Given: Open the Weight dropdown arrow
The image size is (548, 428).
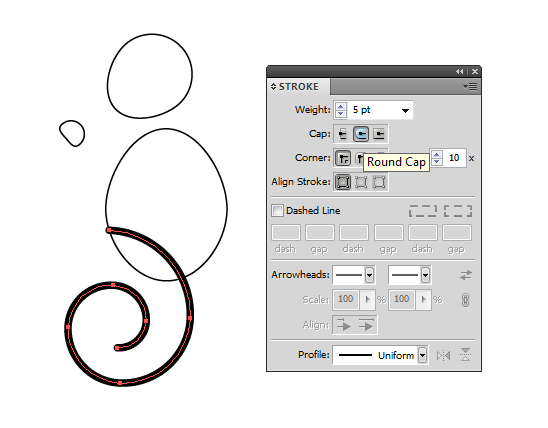Looking at the screenshot, I should click(x=405, y=111).
